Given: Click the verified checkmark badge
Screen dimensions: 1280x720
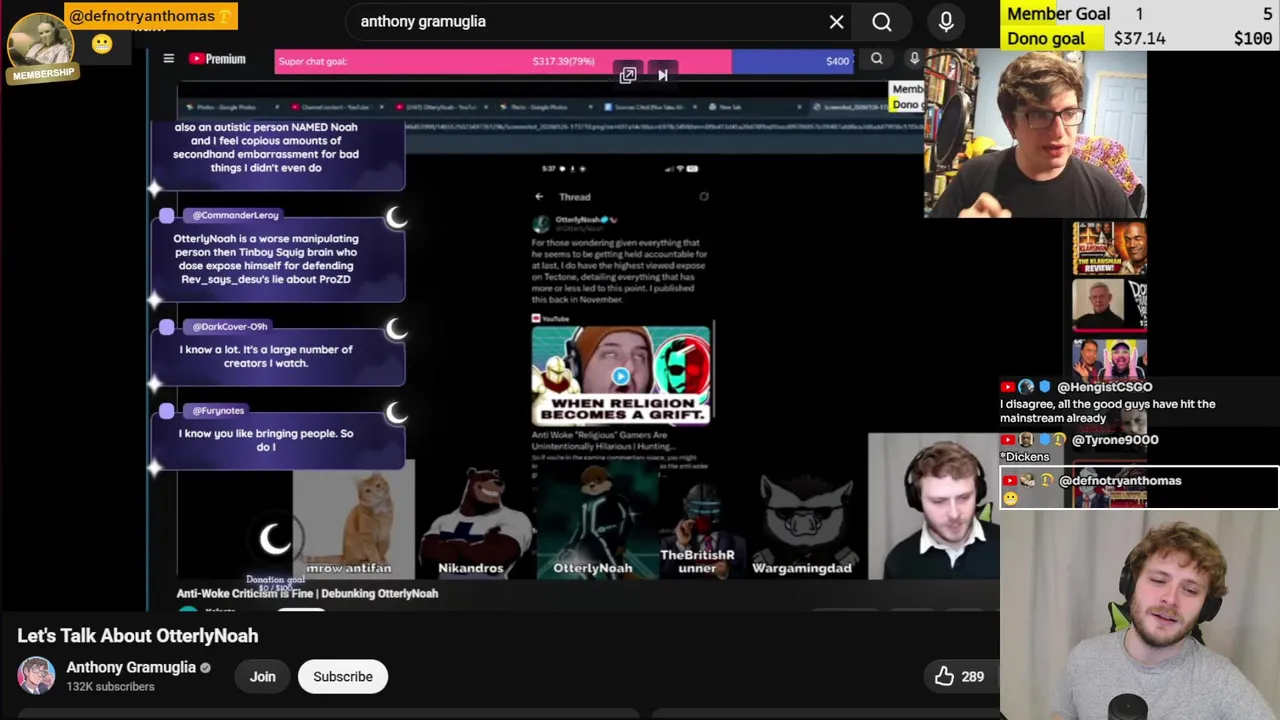Looking at the screenshot, I should (x=205, y=668).
